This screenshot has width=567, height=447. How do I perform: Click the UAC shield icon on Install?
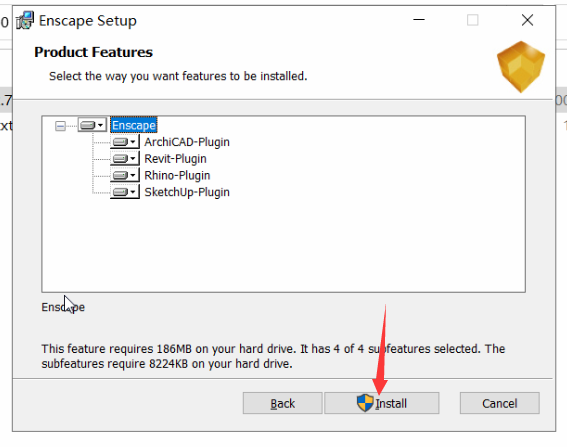coord(365,403)
